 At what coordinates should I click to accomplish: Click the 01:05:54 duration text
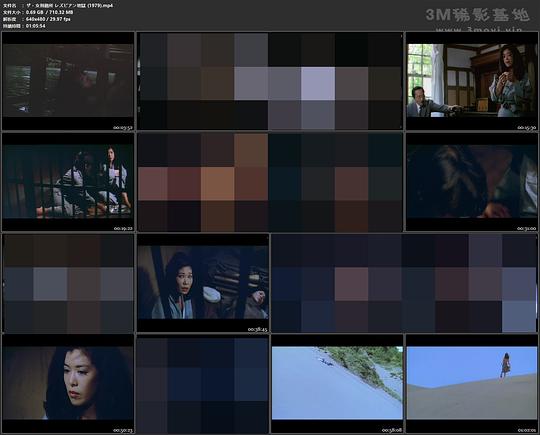(36, 26)
